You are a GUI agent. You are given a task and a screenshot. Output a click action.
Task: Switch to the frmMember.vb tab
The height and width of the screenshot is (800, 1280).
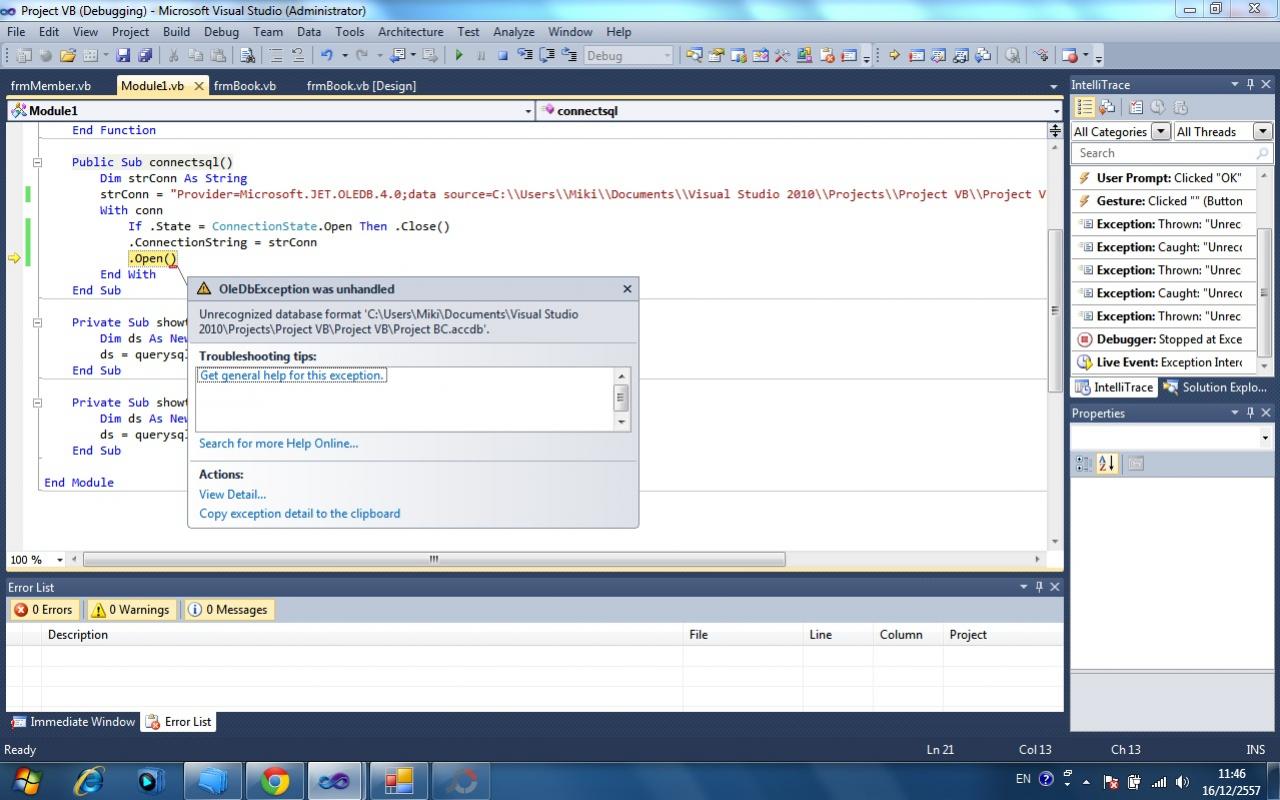coord(50,86)
